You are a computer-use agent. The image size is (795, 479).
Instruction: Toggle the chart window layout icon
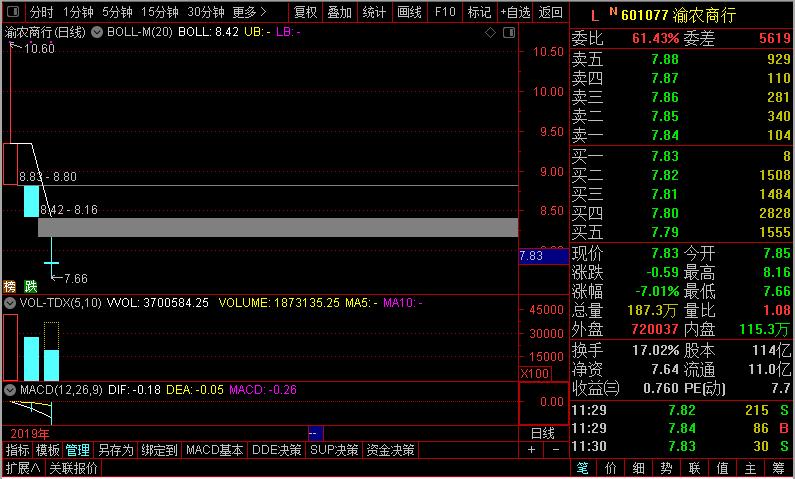click(509, 33)
